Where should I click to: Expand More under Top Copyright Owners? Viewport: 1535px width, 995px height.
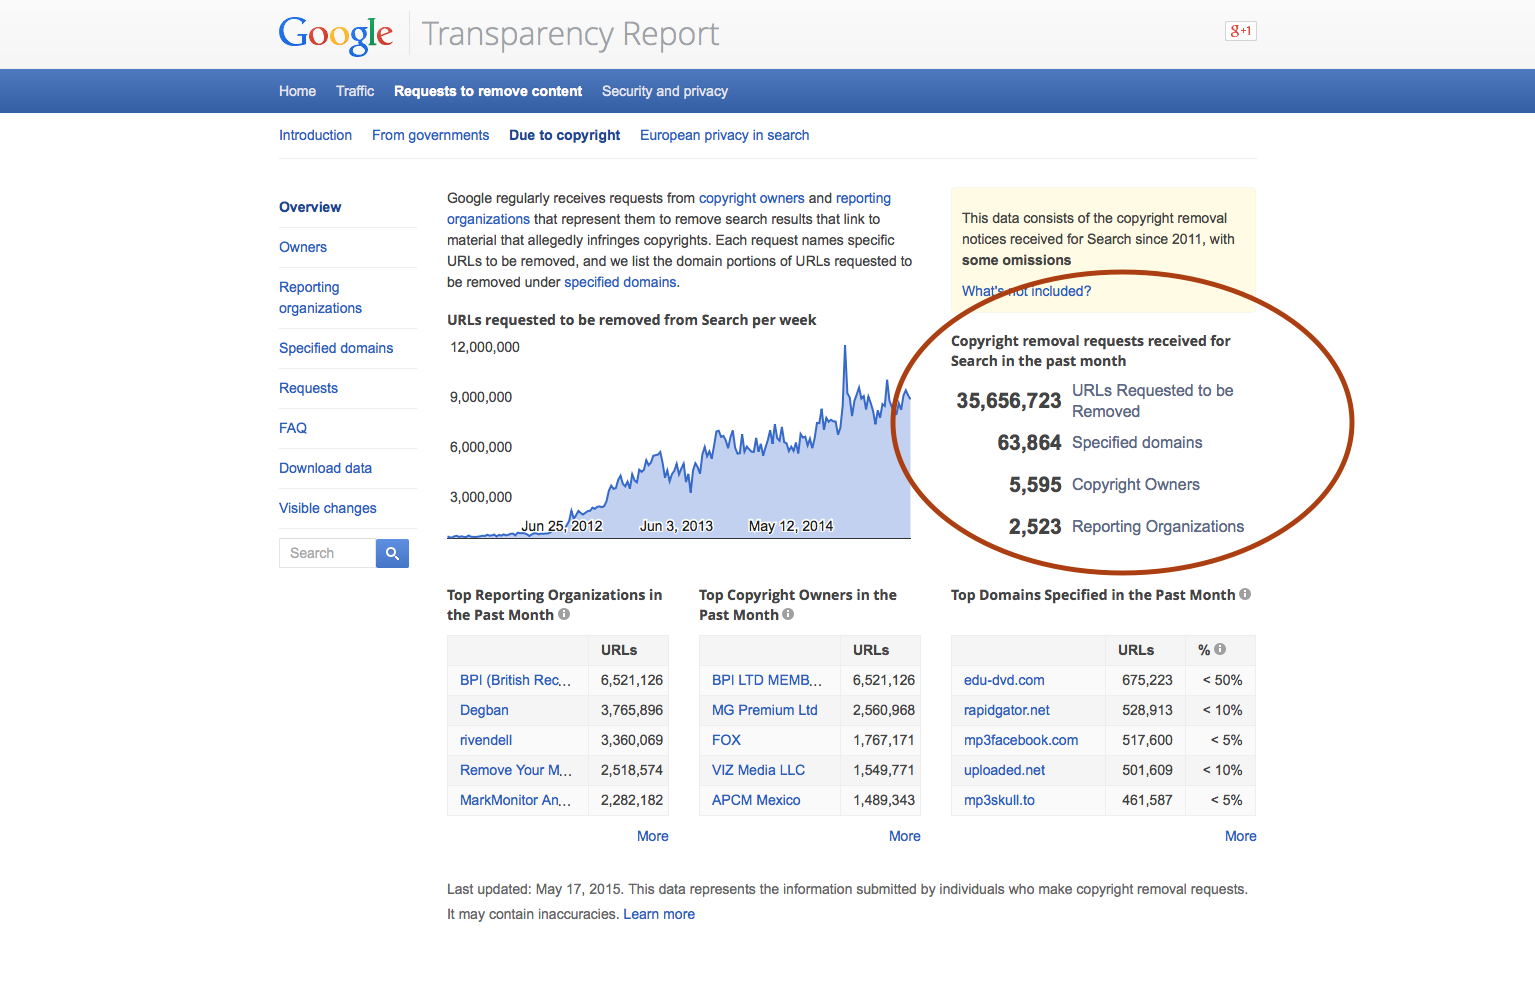click(x=904, y=836)
